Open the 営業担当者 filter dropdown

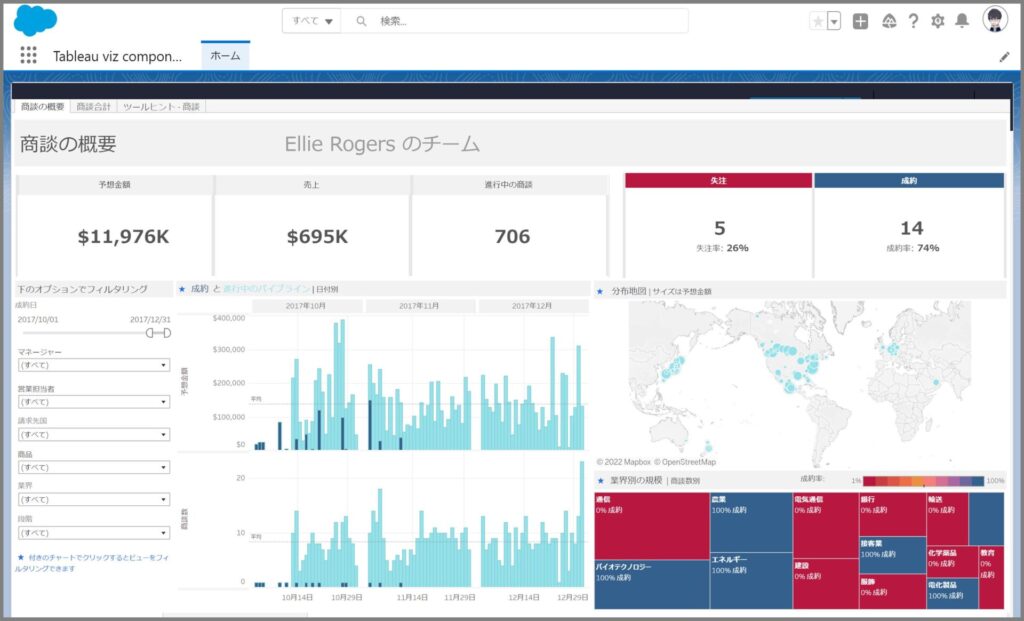pyautogui.click(x=93, y=401)
